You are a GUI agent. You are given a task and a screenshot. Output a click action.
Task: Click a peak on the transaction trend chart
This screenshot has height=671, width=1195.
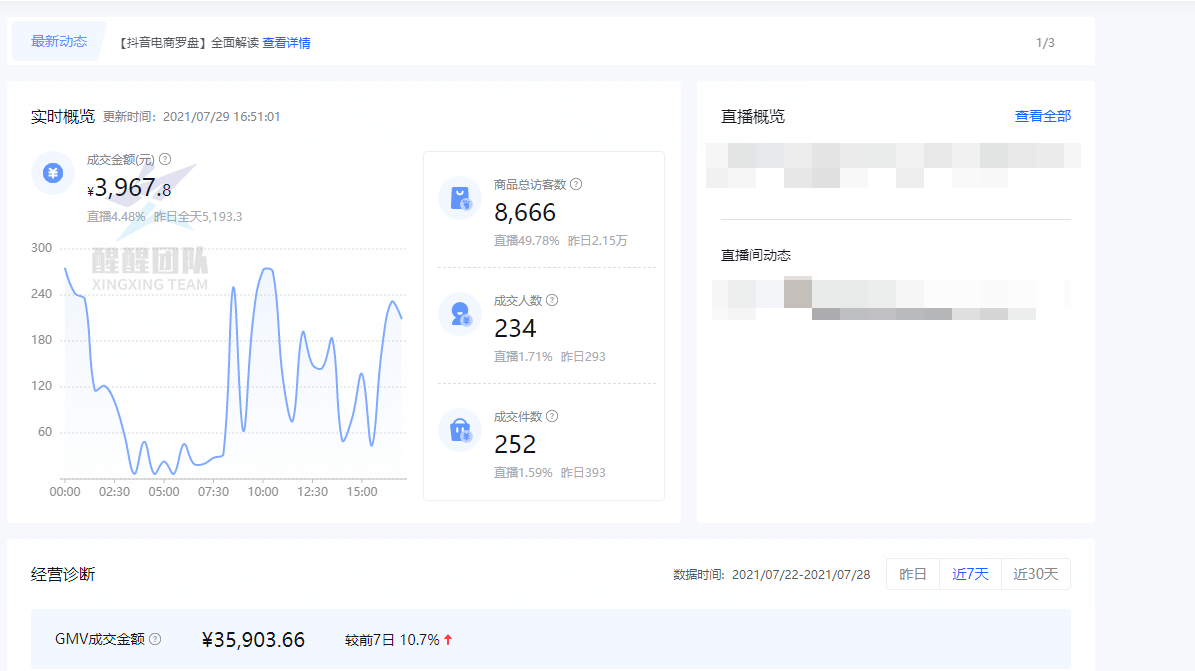(x=267, y=270)
